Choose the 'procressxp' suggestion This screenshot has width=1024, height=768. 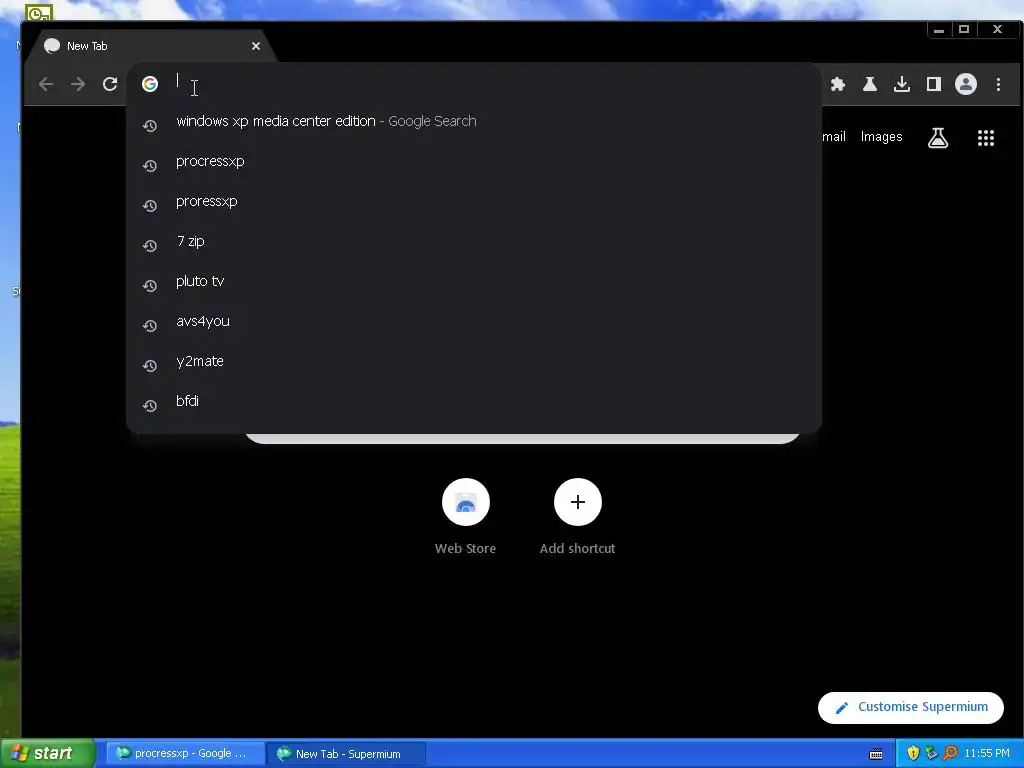[473, 161]
